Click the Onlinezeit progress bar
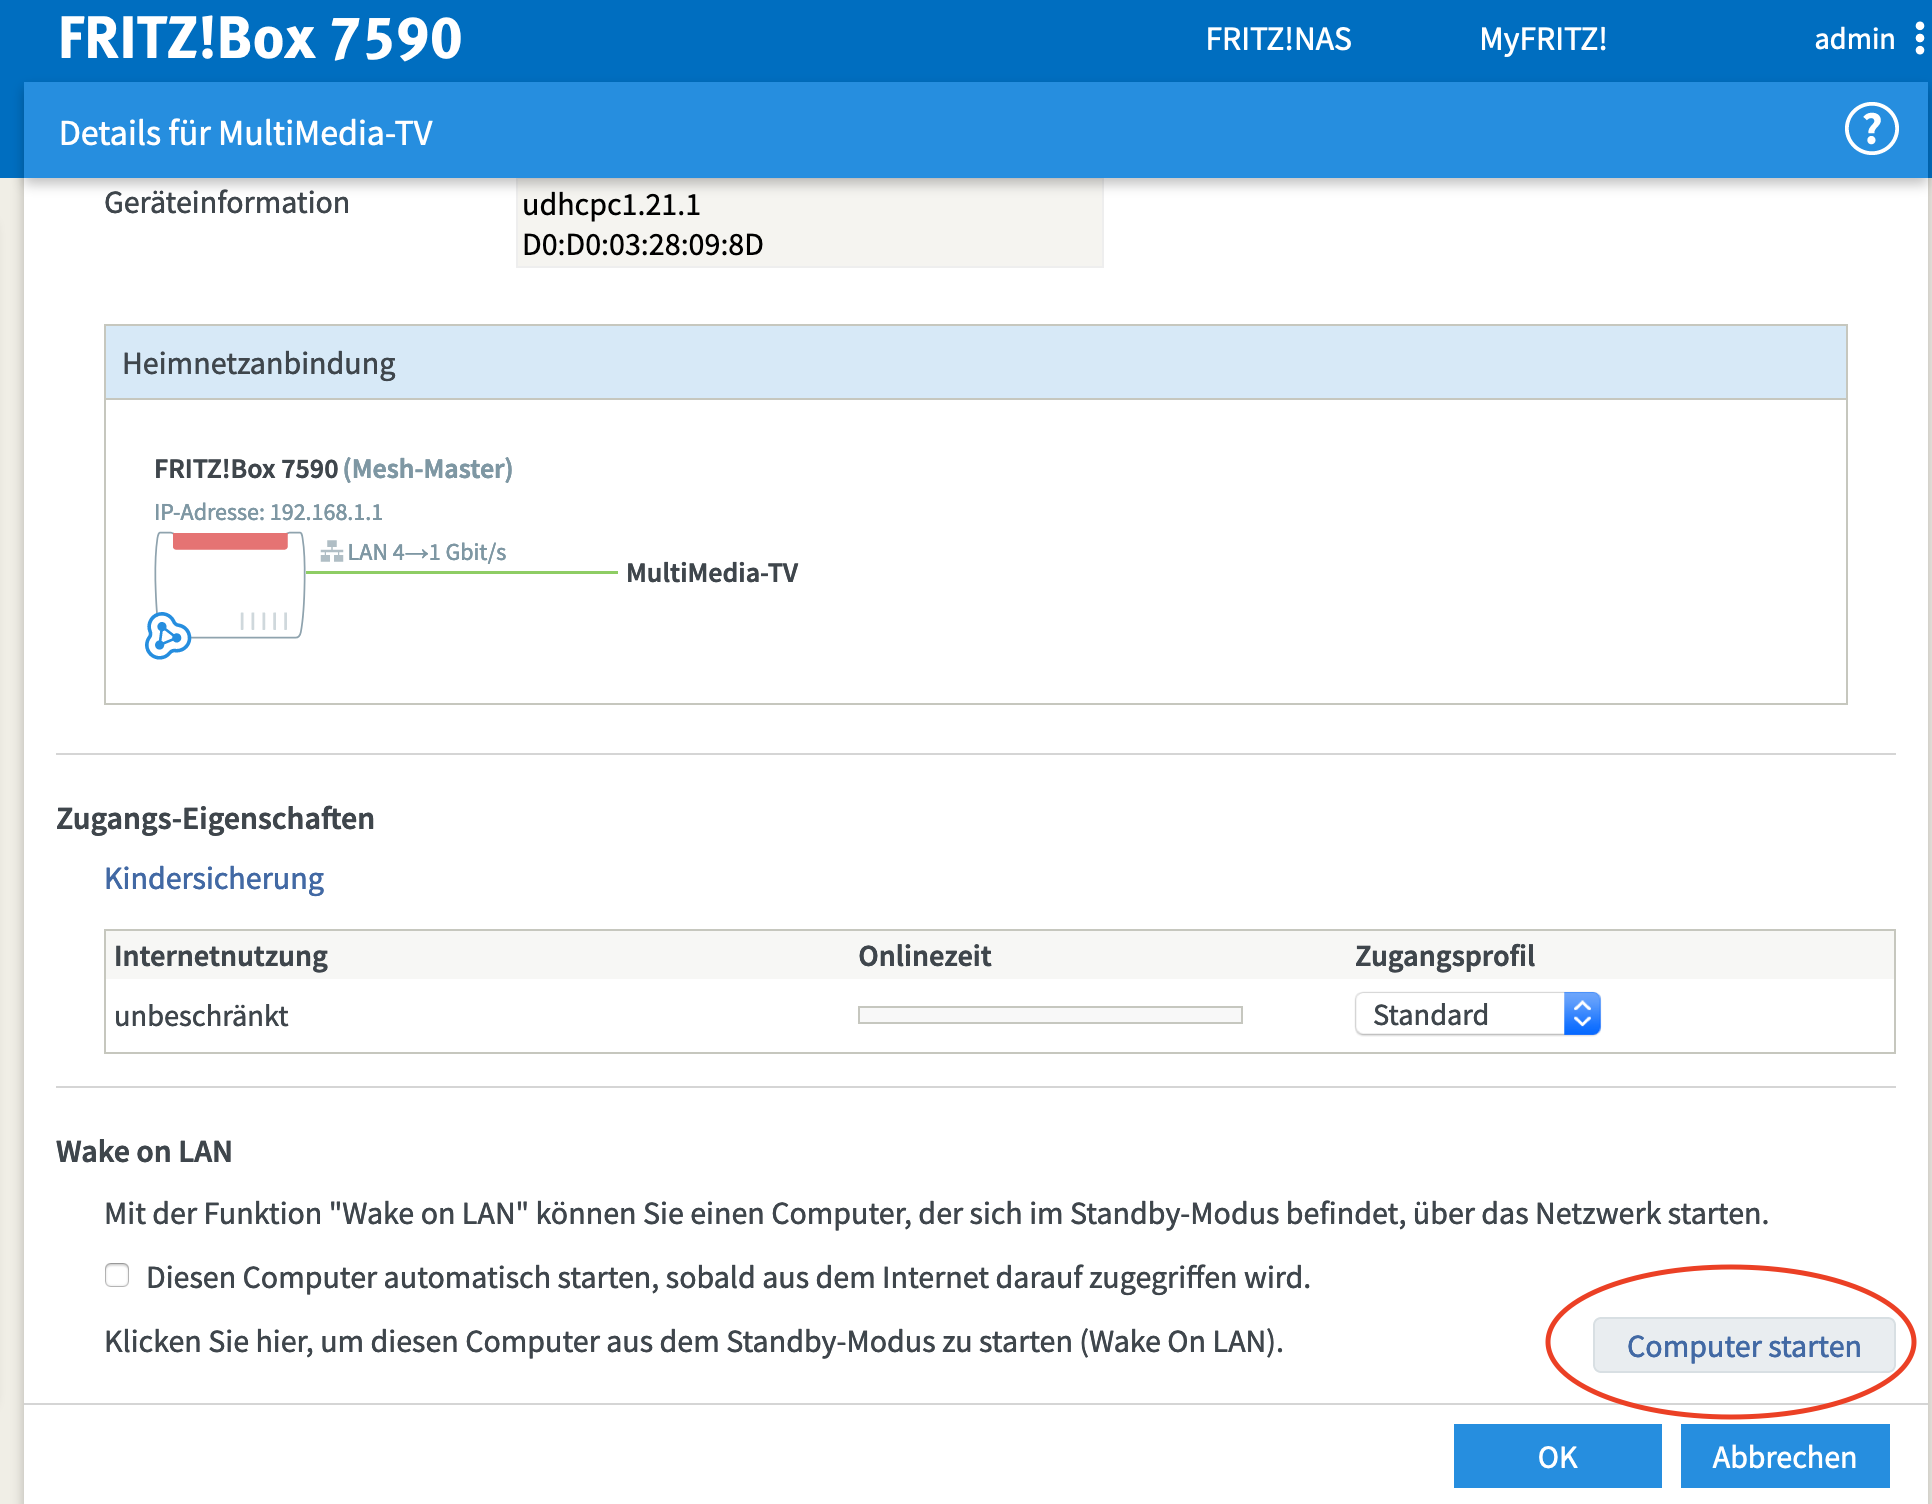This screenshot has width=1932, height=1504. (x=1050, y=1015)
